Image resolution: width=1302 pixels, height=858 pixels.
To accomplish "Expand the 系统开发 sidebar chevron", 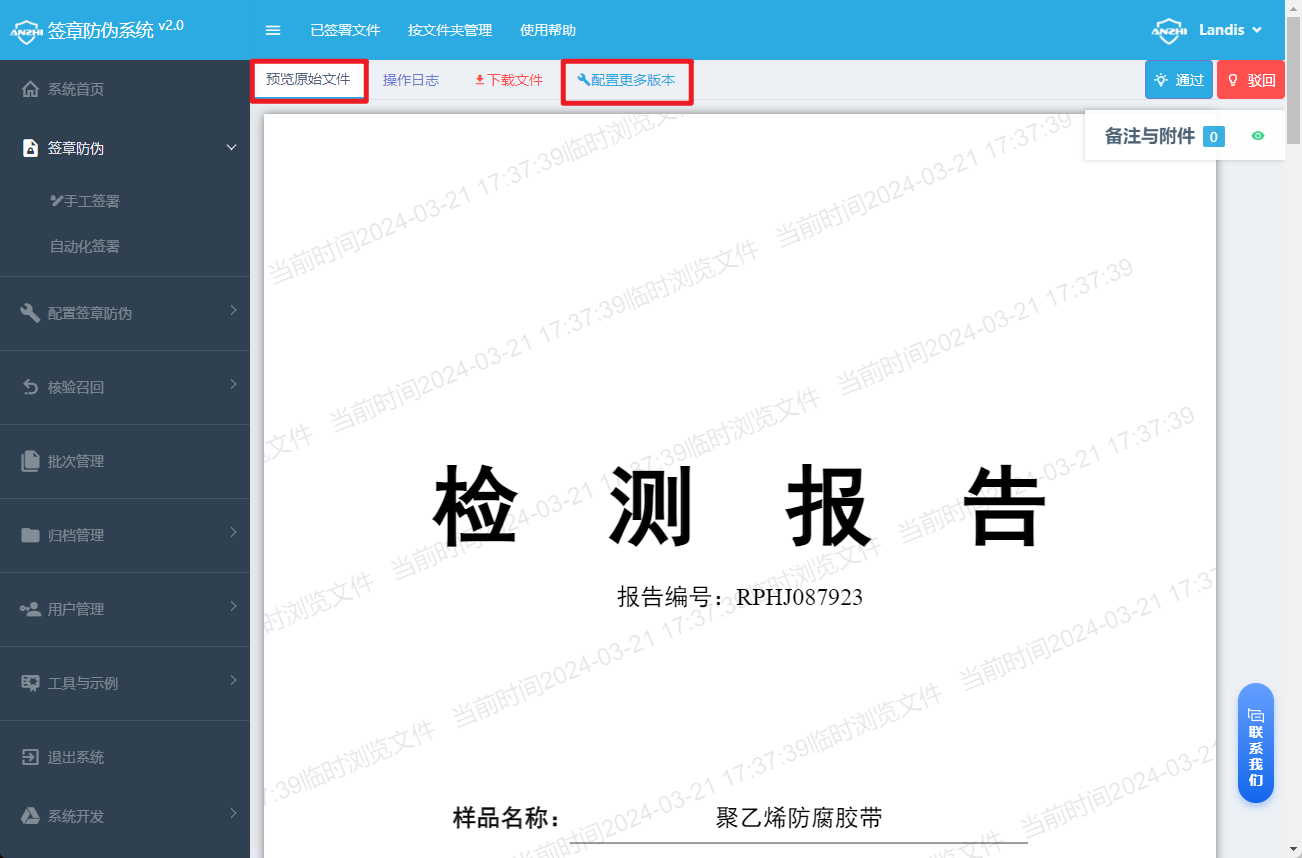I will [x=233, y=813].
